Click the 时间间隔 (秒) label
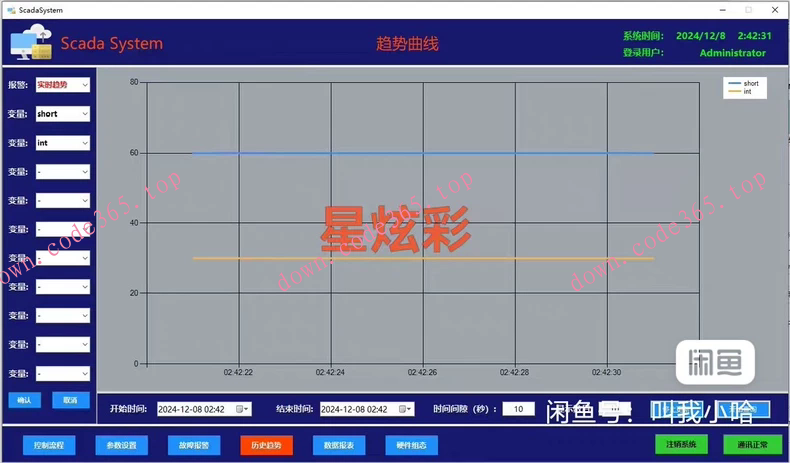Viewport: 790px width, 463px height. [465, 409]
